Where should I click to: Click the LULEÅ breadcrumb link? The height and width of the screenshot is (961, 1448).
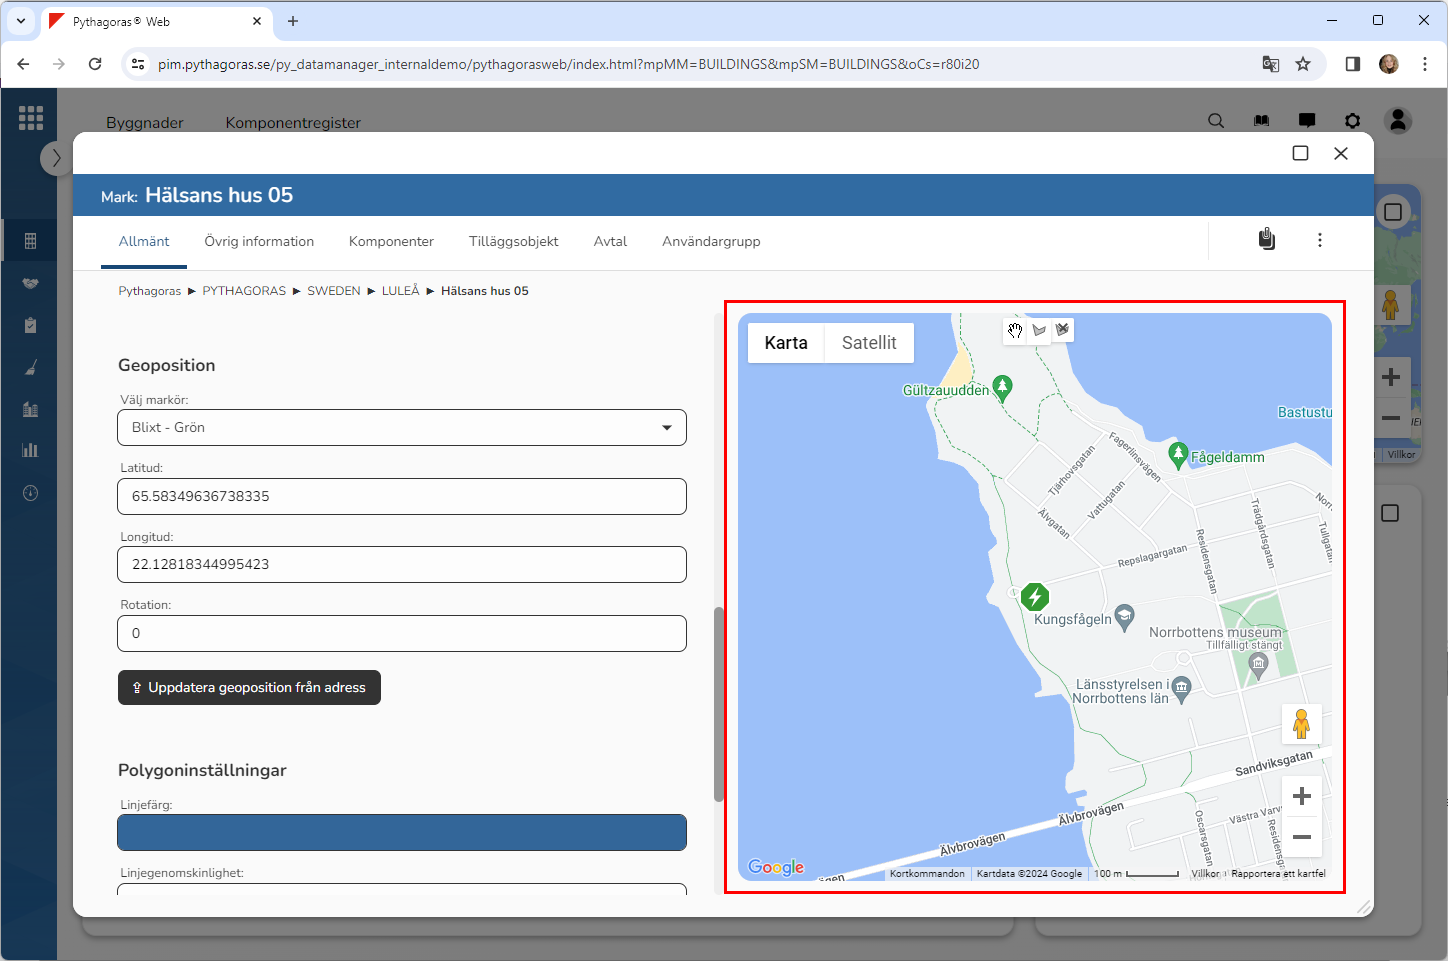point(400,291)
